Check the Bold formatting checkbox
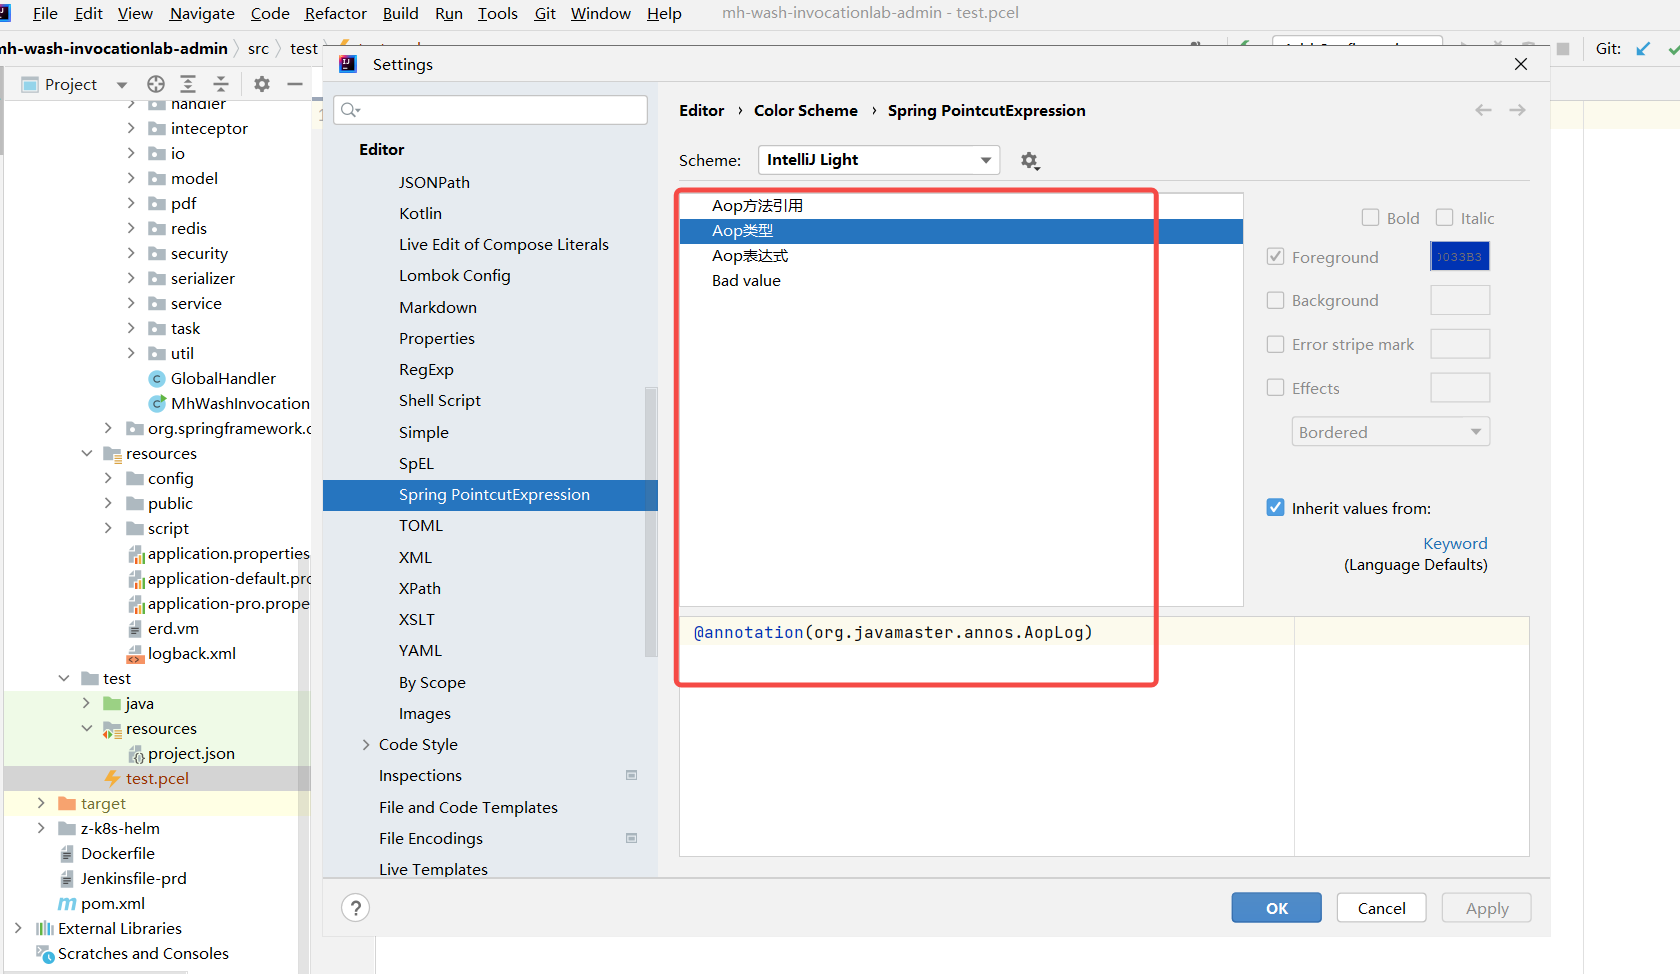This screenshot has height=974, width=1680. point(1371,217)
